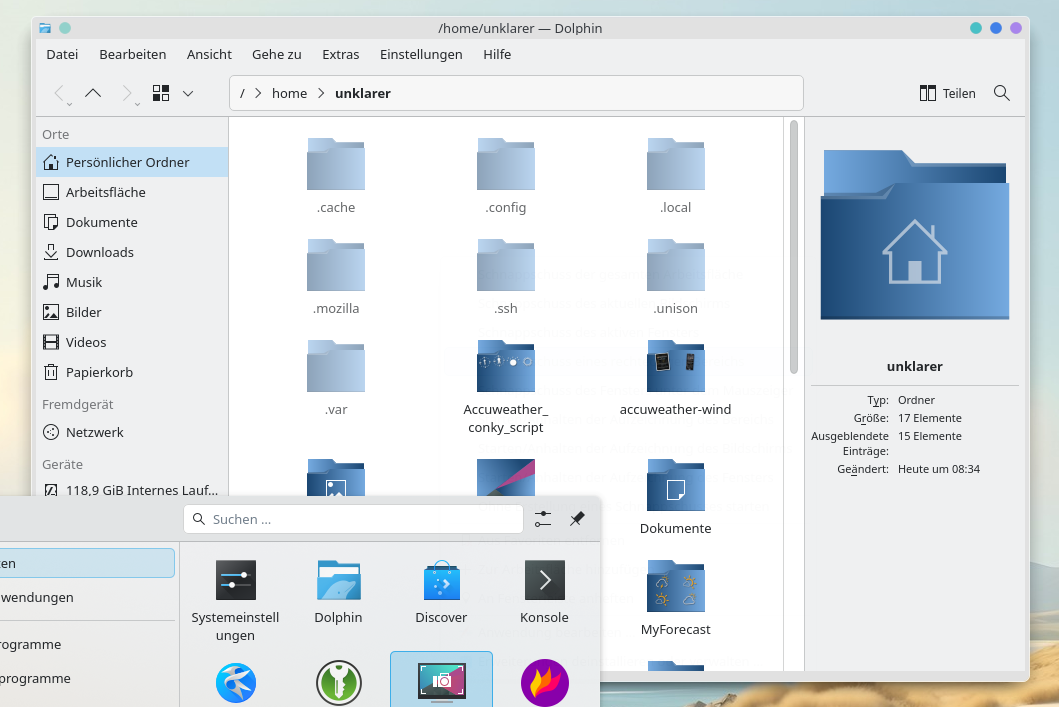Viewport: 1059px width, 707px height.
Task: Pin the launcher with the pin icon
Action: (577, 519)
